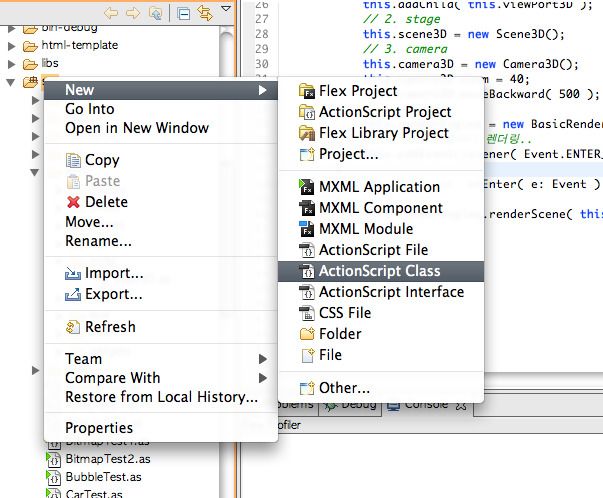Select the New menu entry
The height and width of the screenshot is (498, 603).
[161, 90]
